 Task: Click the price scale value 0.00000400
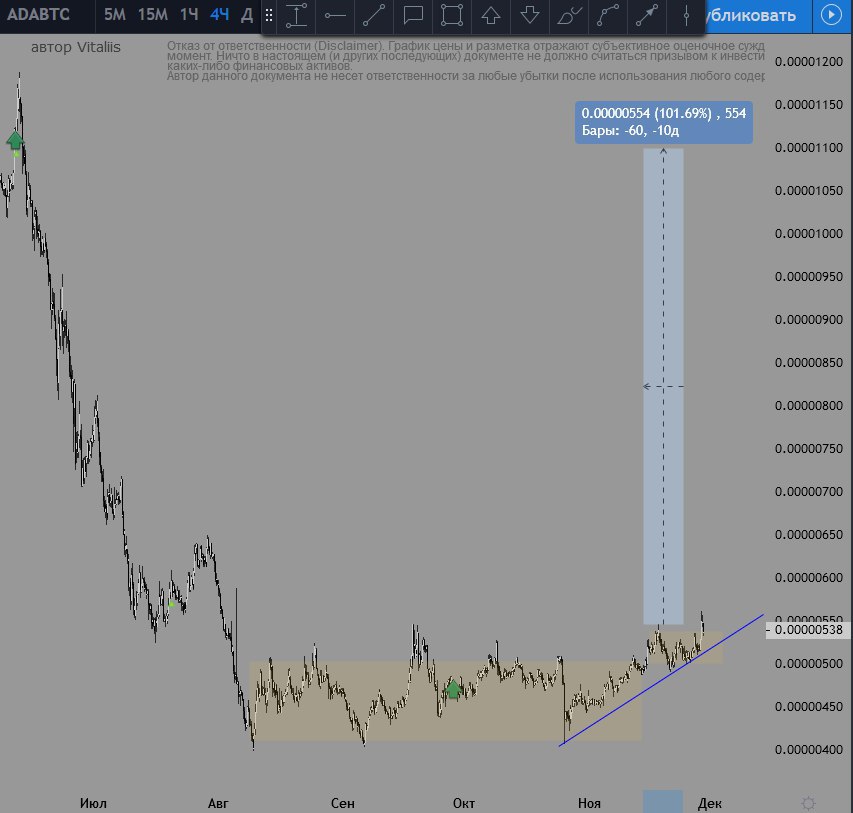click(x=808, y=749)
